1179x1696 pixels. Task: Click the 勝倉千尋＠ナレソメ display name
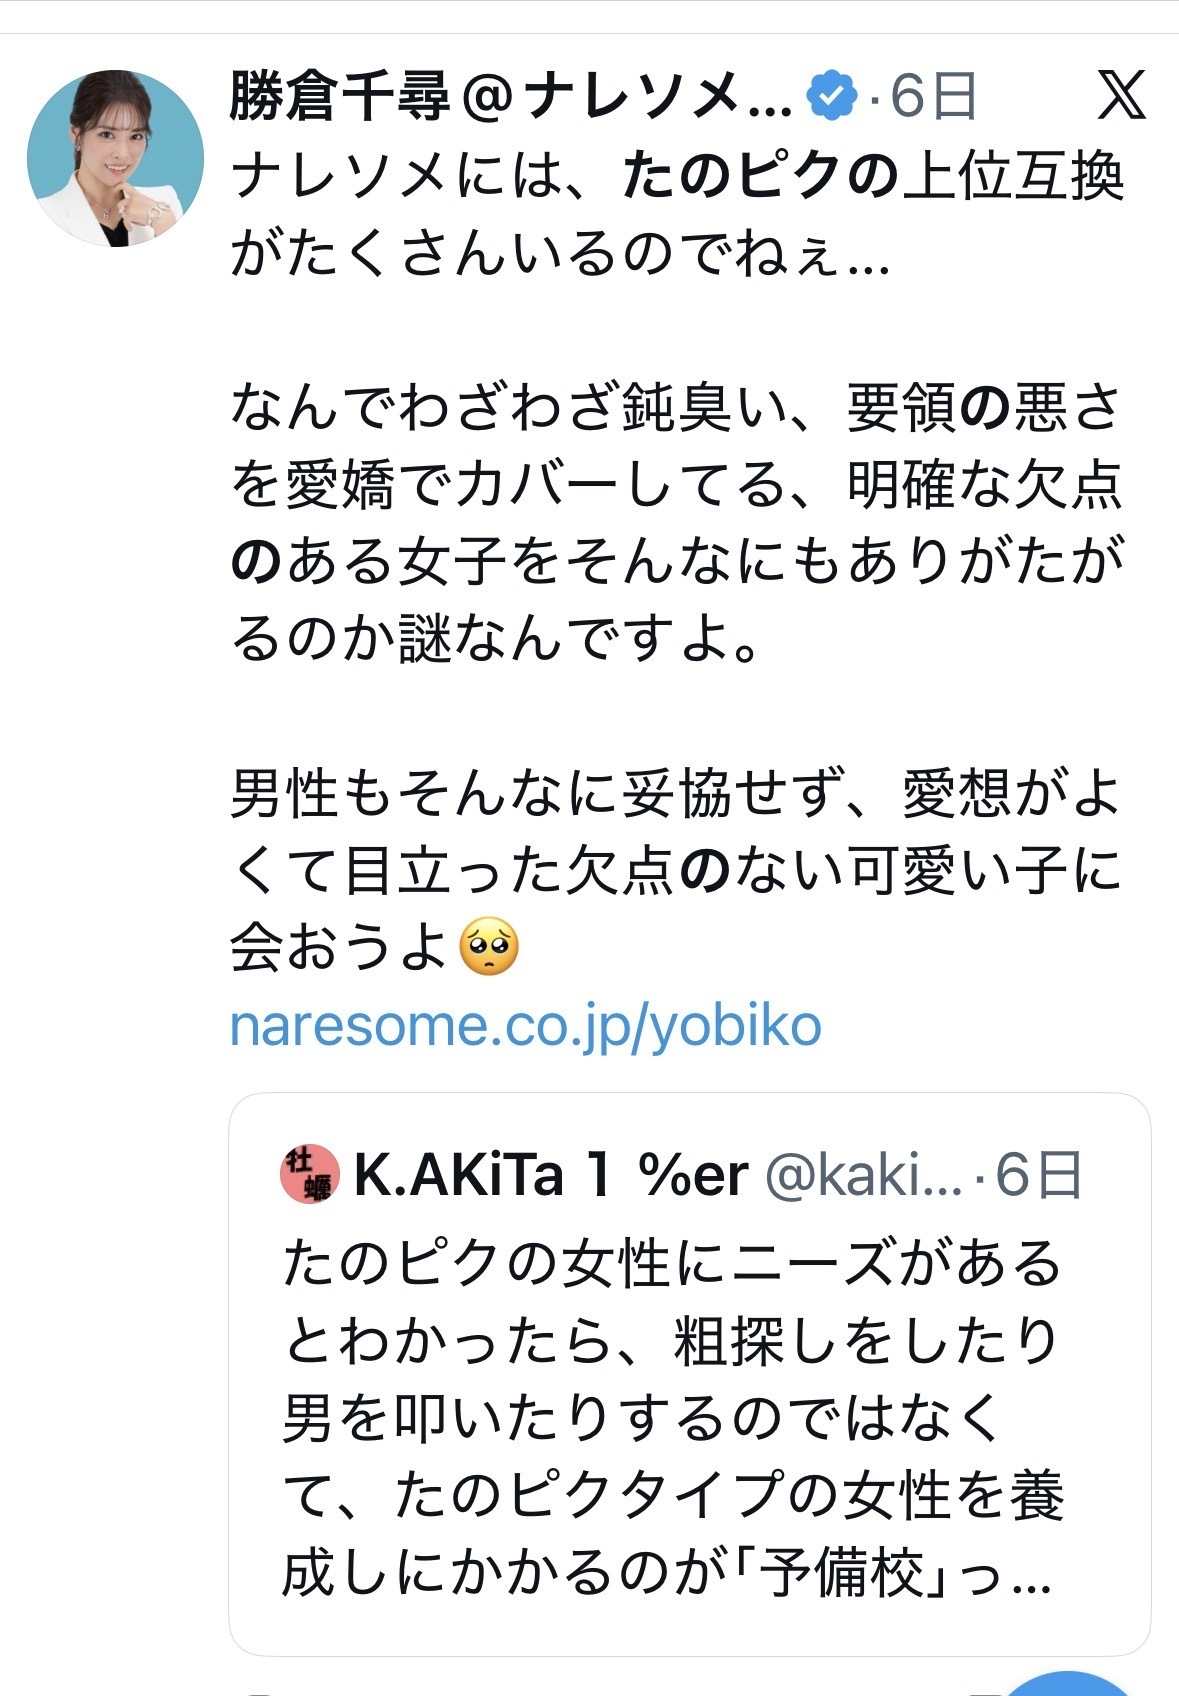511,97
